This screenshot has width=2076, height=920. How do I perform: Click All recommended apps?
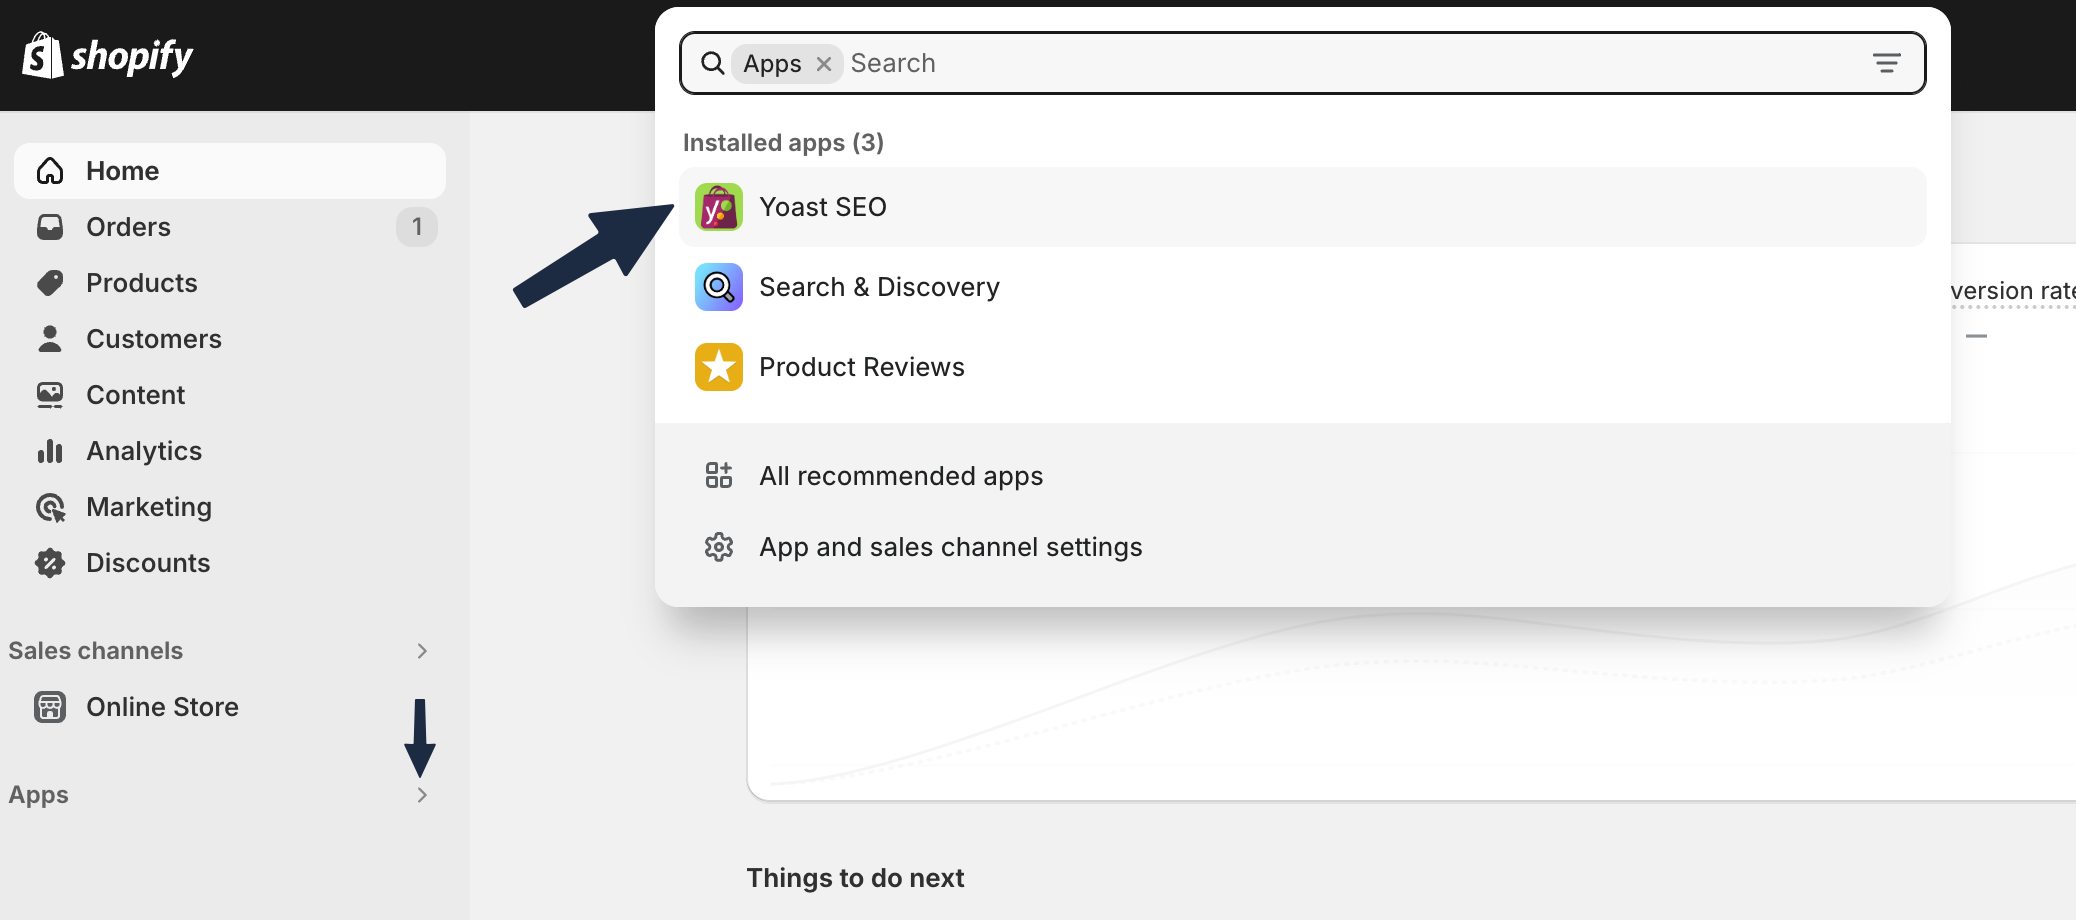900,476
